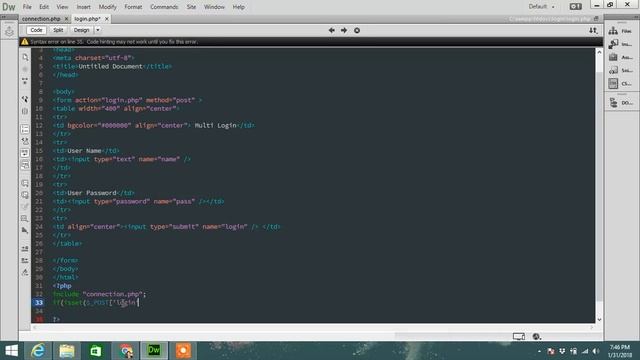Image resolution: width=640 pixels, height=360 pixels.
Task: Toggle Highlight Invalid Code
Action: tap(25, 141)
